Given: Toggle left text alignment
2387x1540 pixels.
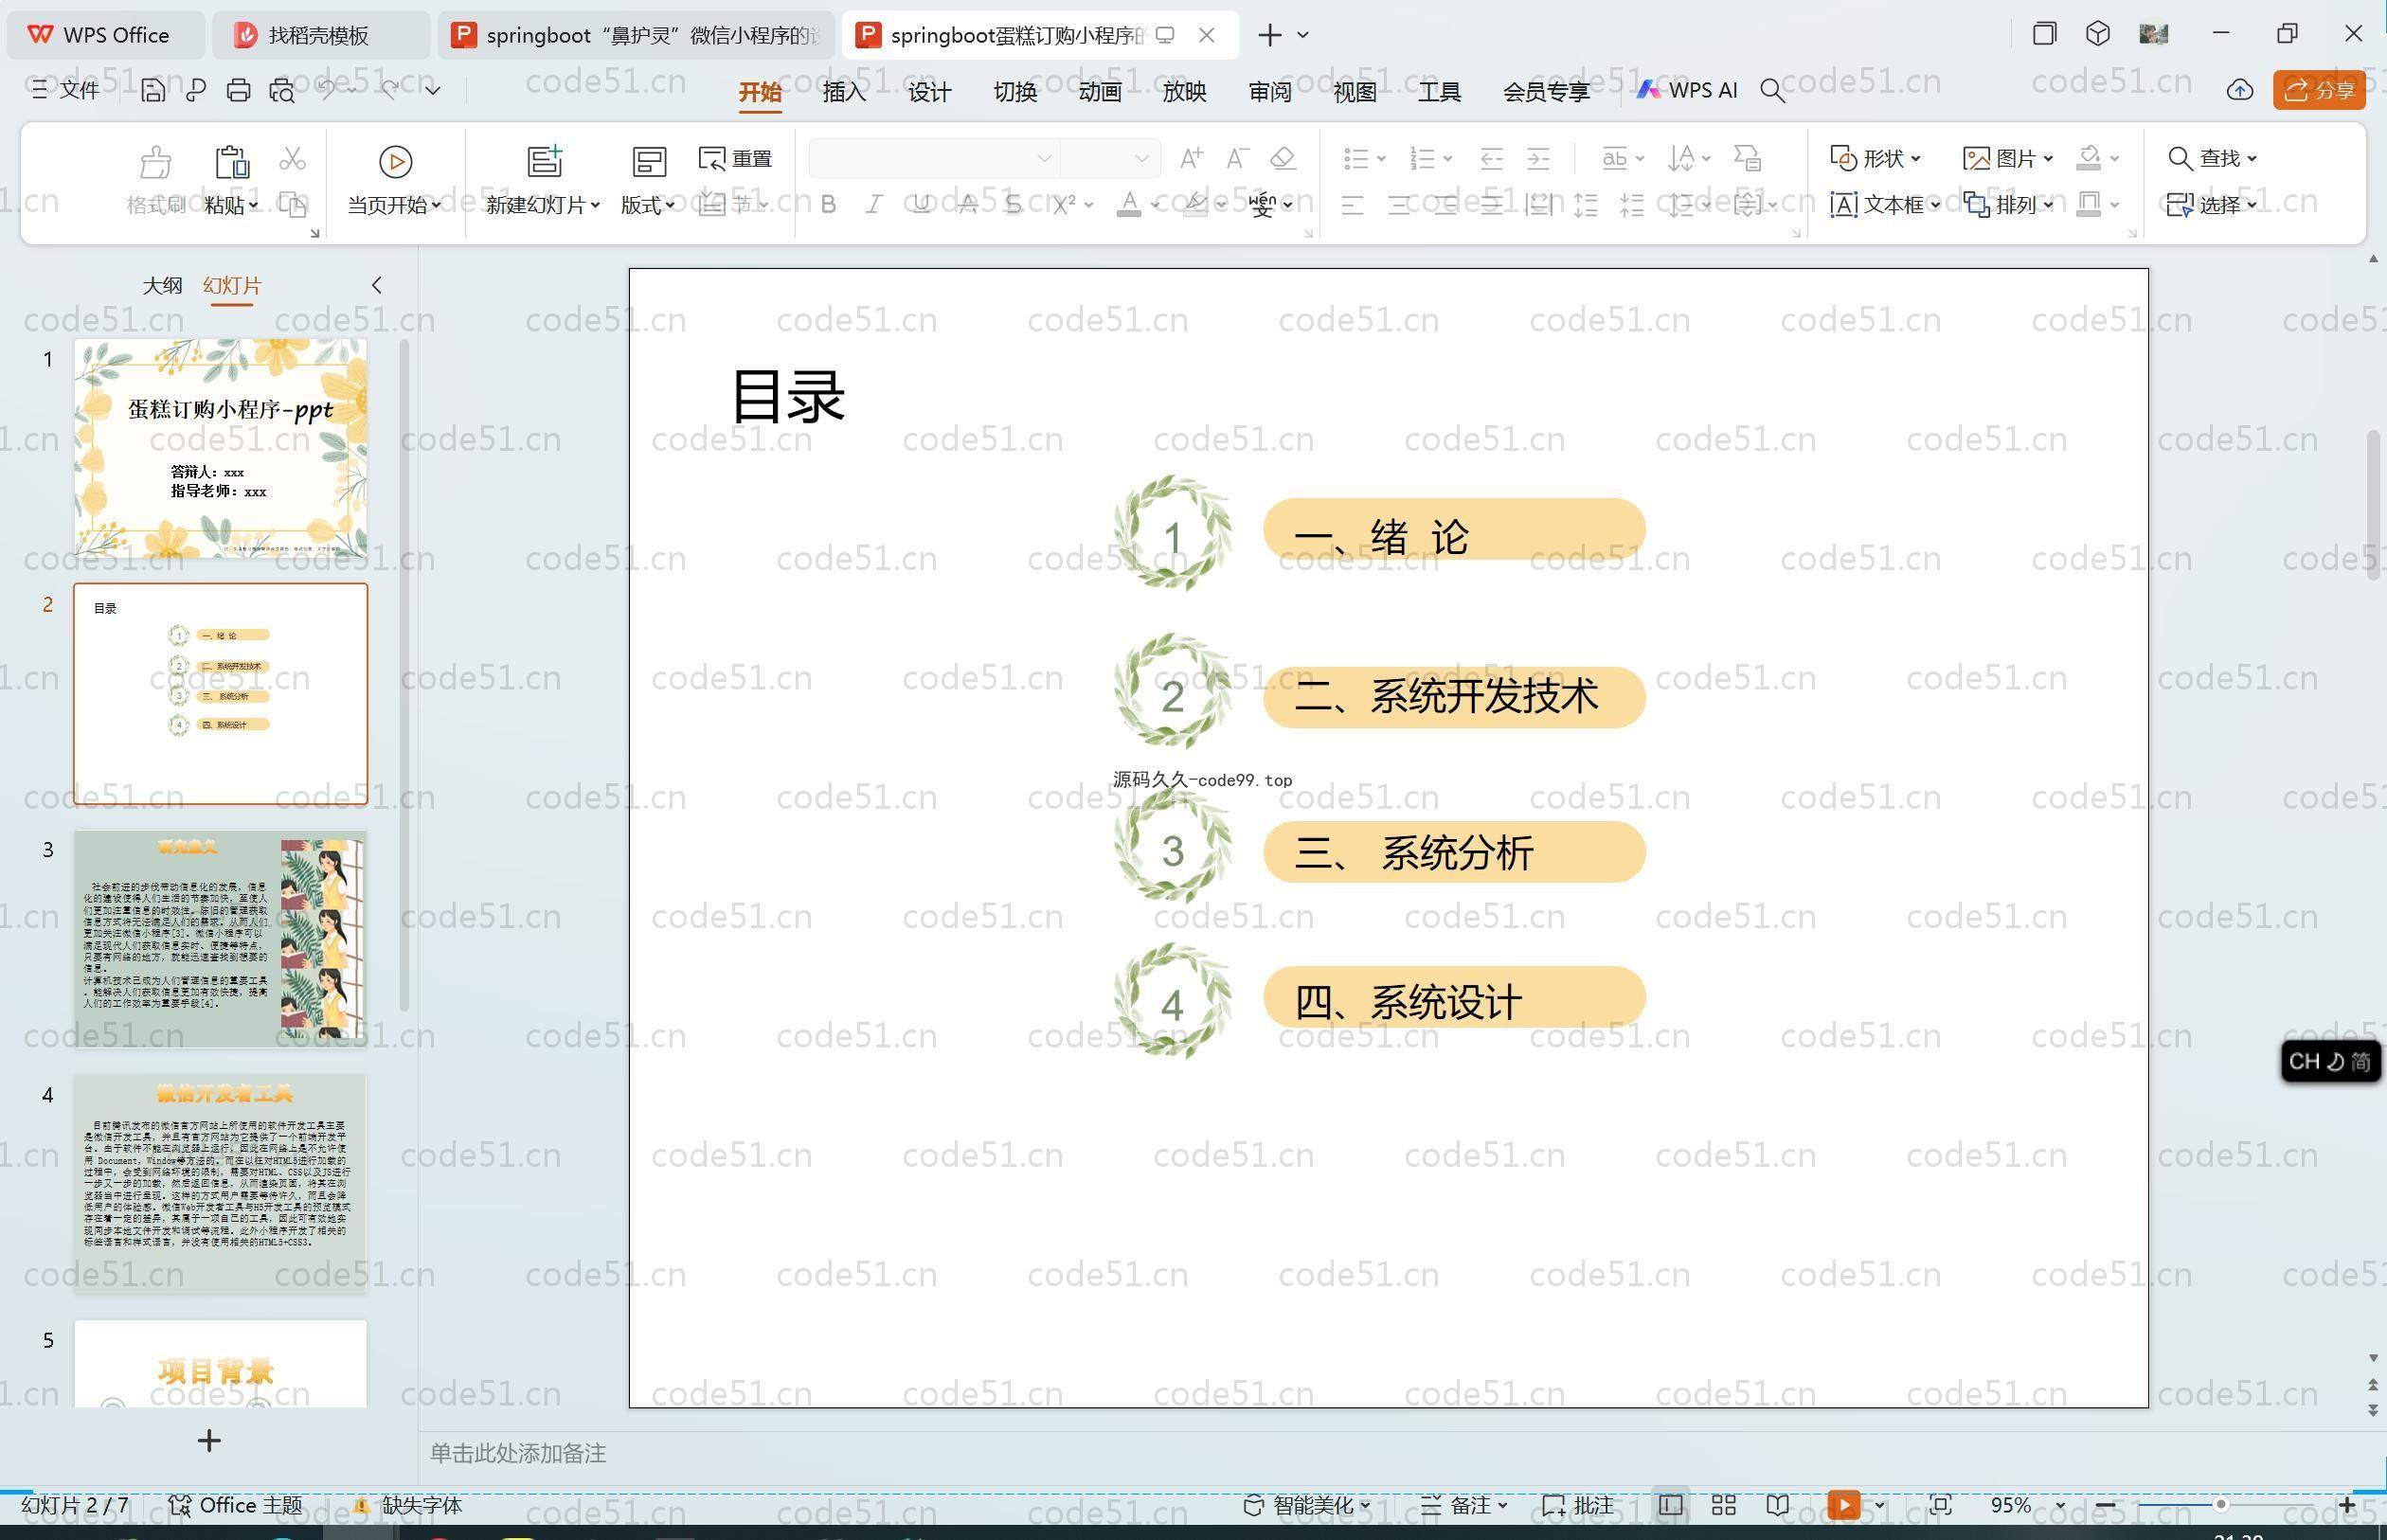Looking at the screenshot, I should (1353, 205).
